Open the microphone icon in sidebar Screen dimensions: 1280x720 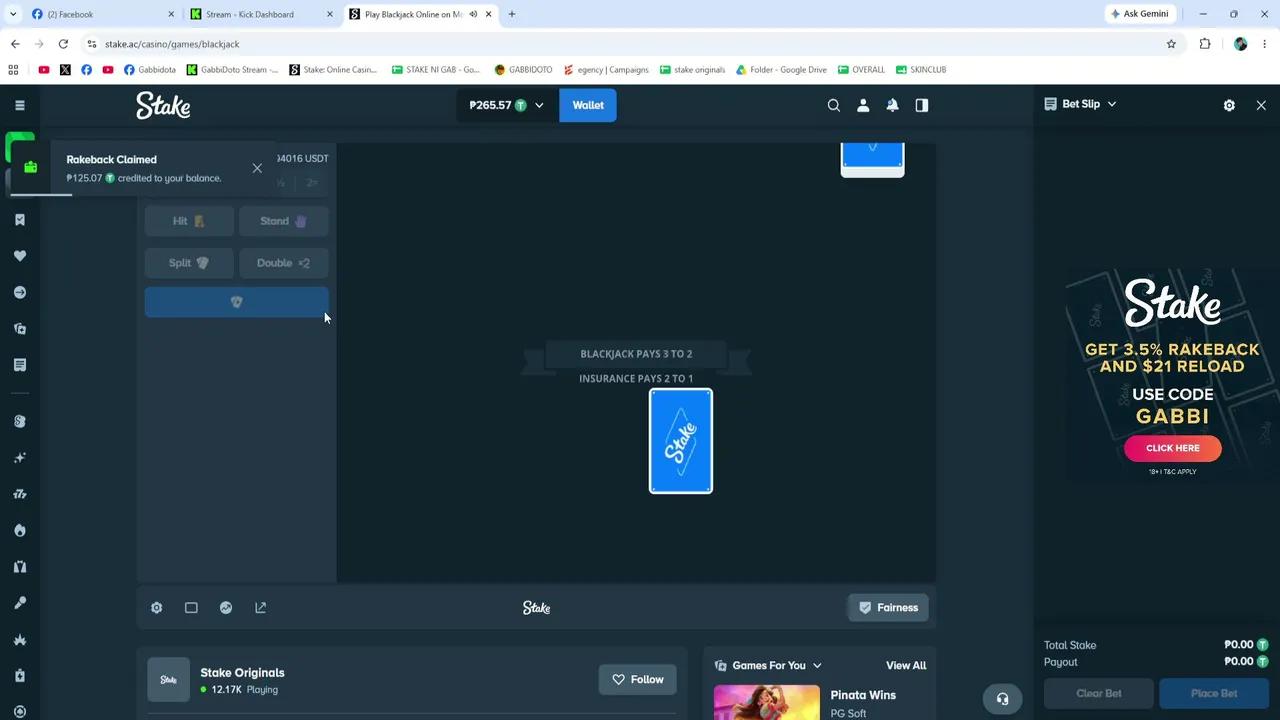pyautogui.click(x=19, y=603)
